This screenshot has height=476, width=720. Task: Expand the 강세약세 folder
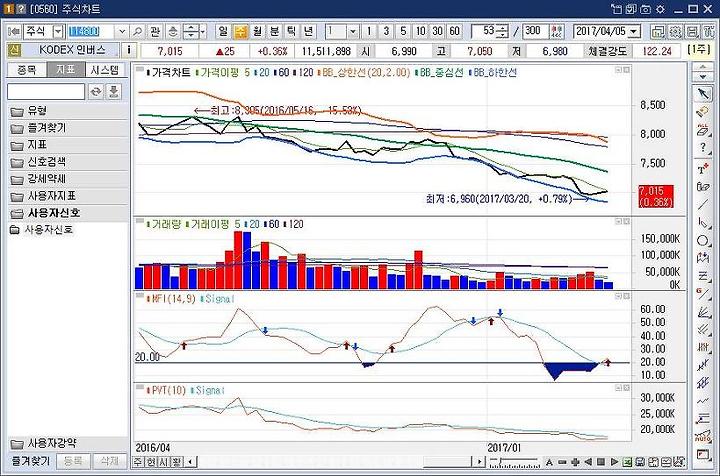(68, 179)
